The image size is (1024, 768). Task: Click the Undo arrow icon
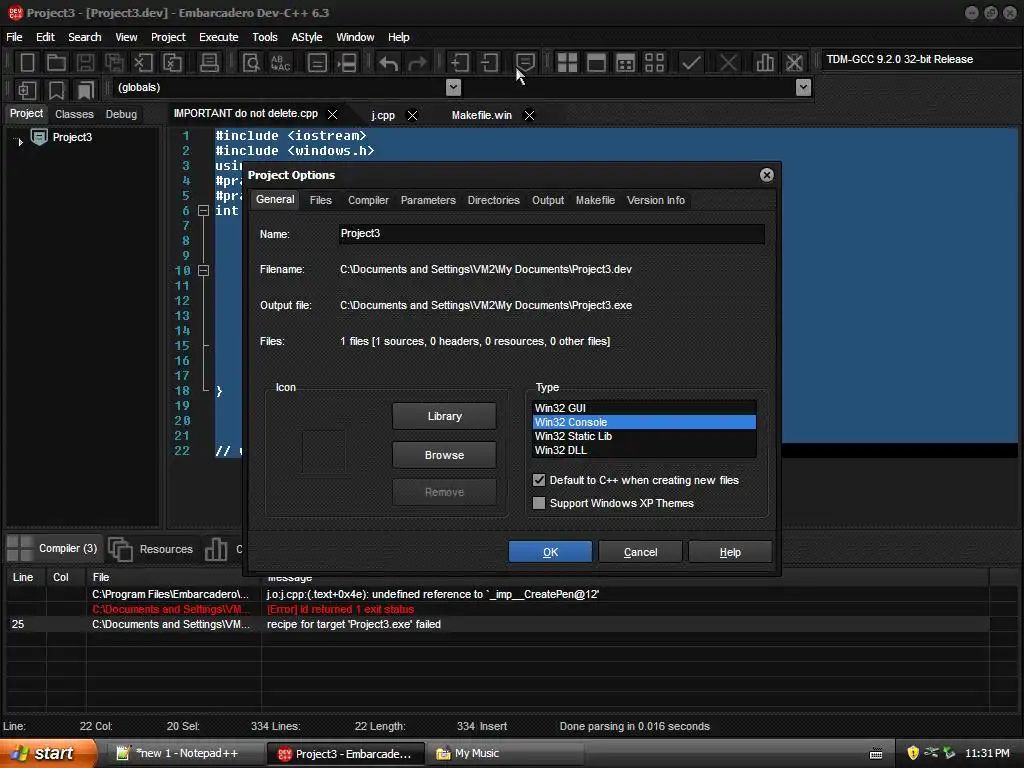click(389, 63)
